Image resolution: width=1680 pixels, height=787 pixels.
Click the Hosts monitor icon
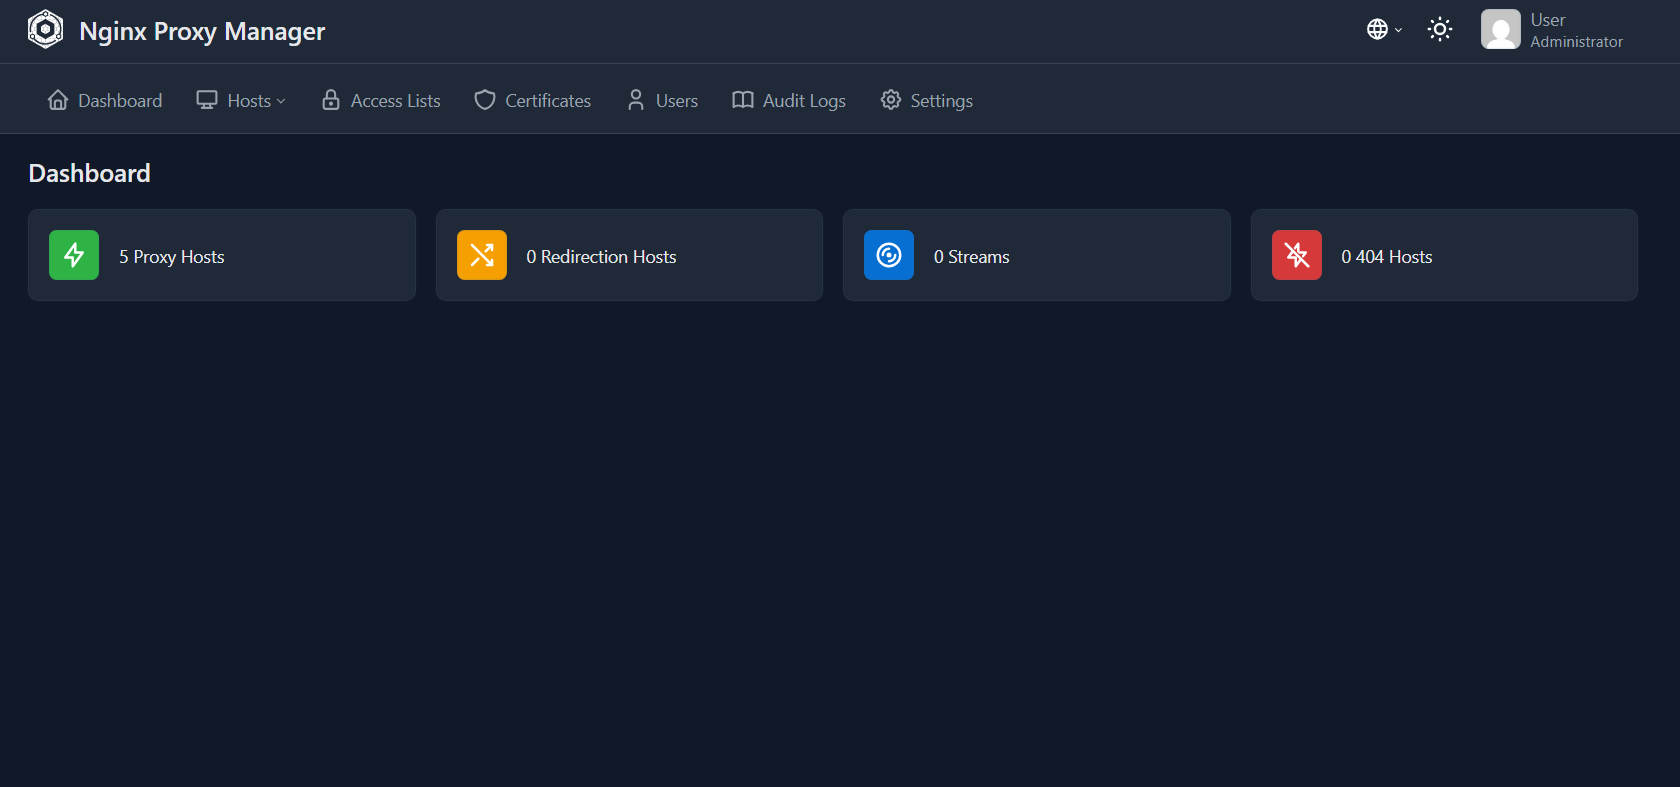pos(207,100)
